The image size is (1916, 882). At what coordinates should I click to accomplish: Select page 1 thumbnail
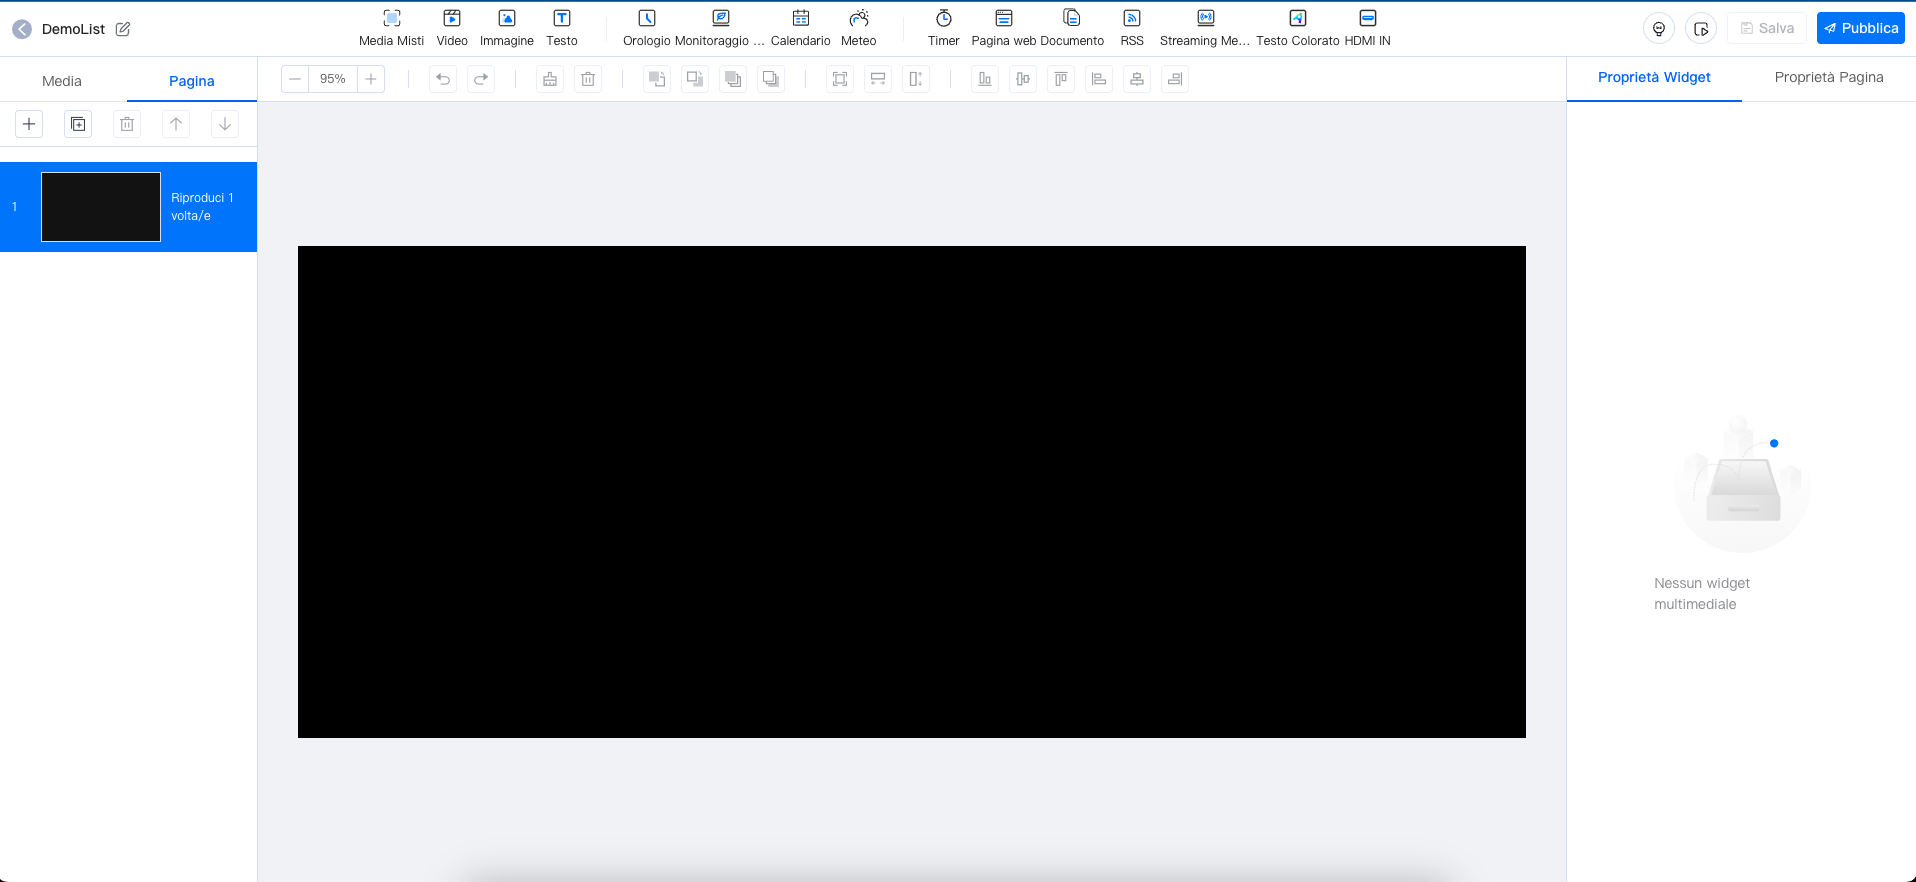(101, 207)
